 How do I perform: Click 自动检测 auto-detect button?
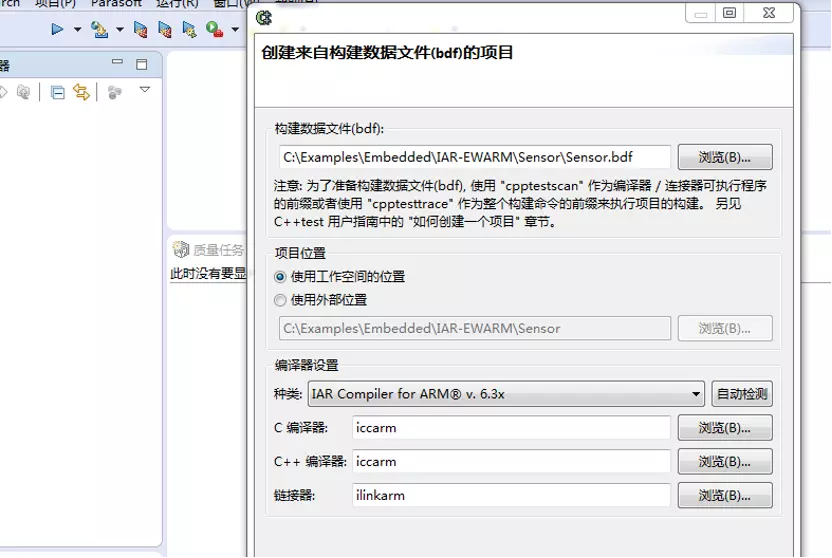coord(742,394)
